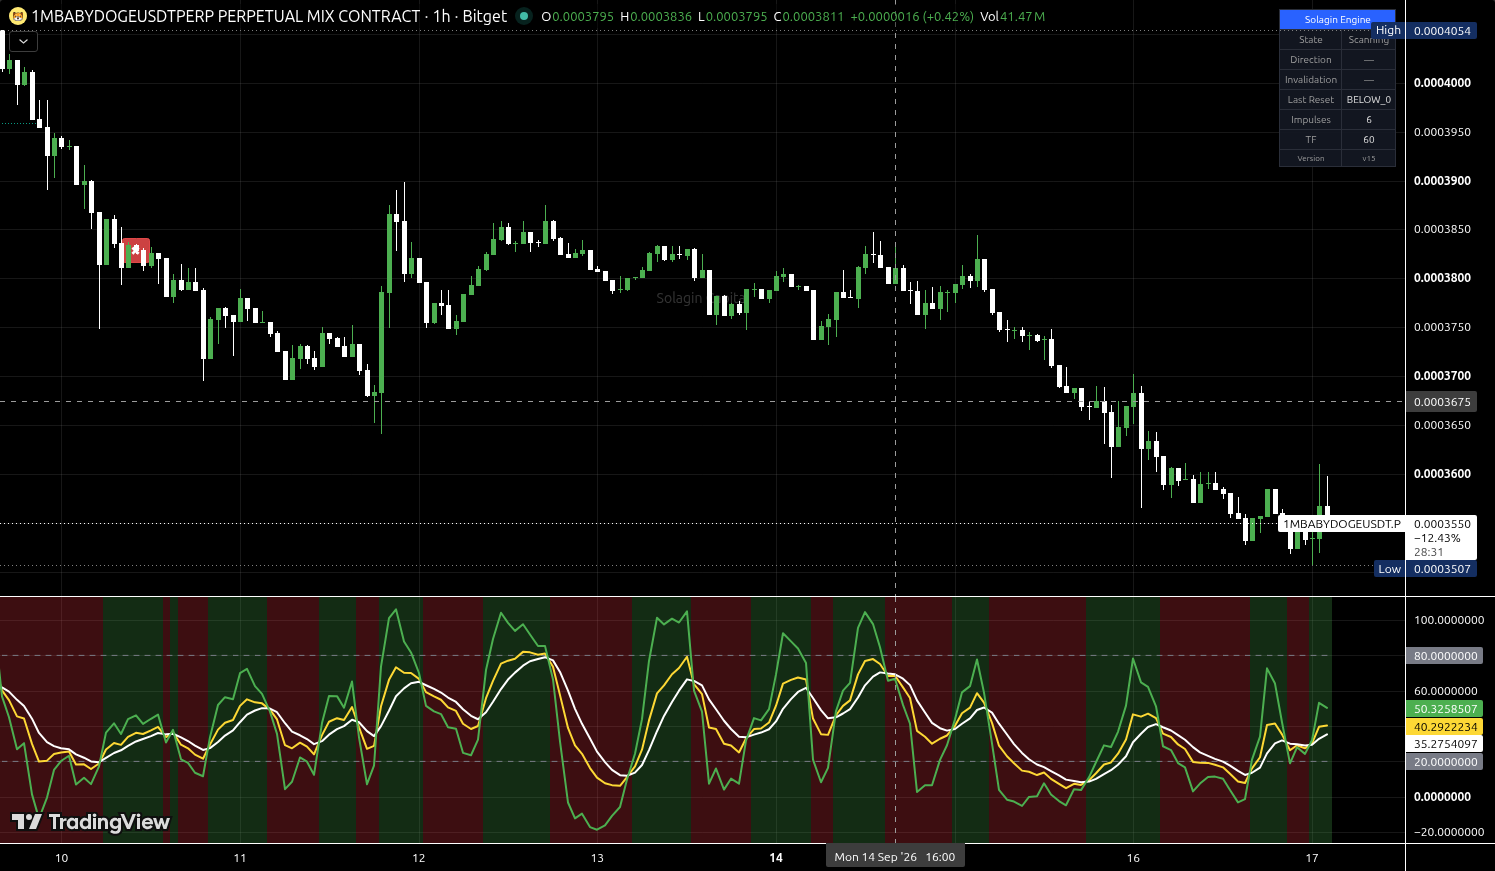Viewport: 1495px width, 871px height.
Task: Click date 12 on the time axis
Action: (419, 858)
